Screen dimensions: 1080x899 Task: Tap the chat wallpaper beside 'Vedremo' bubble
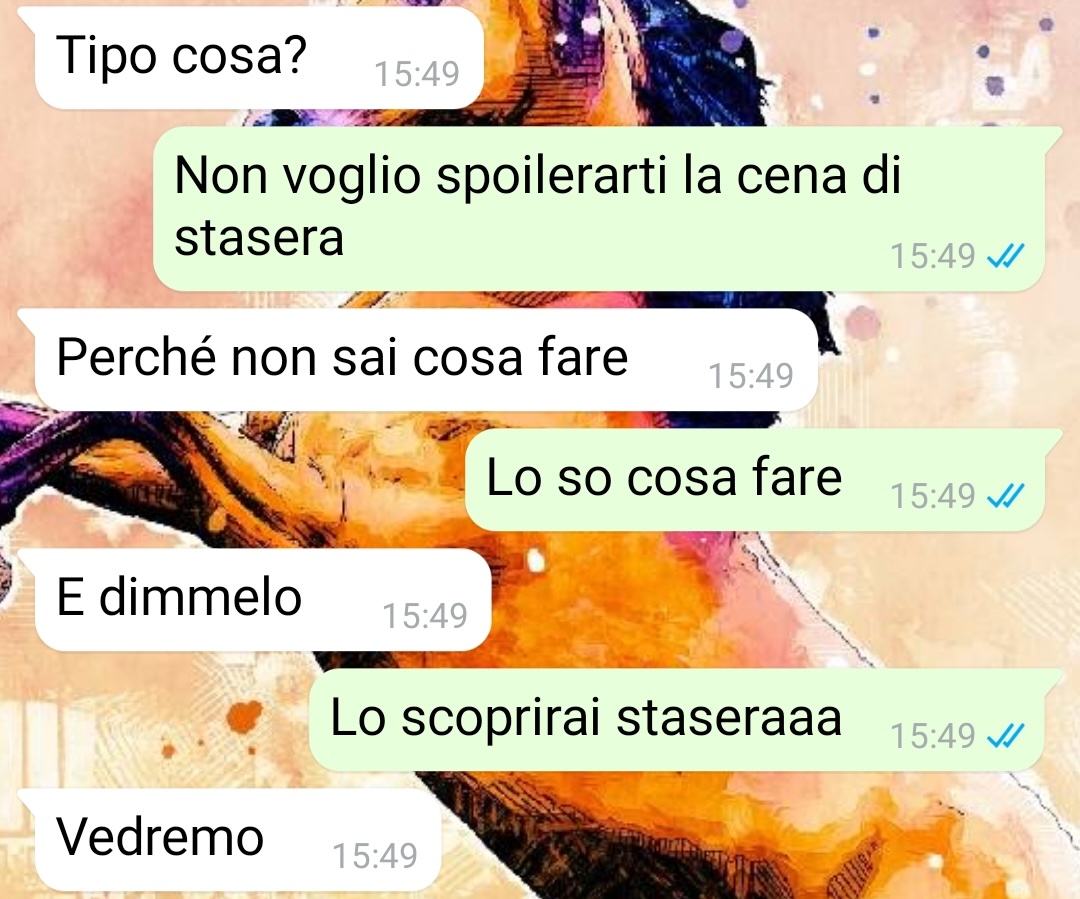tap(758, 840)
